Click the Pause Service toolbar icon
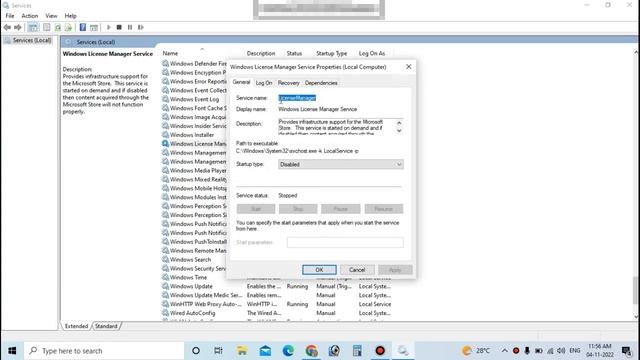Screen dimensions: 640x360 tap(130, 27)
